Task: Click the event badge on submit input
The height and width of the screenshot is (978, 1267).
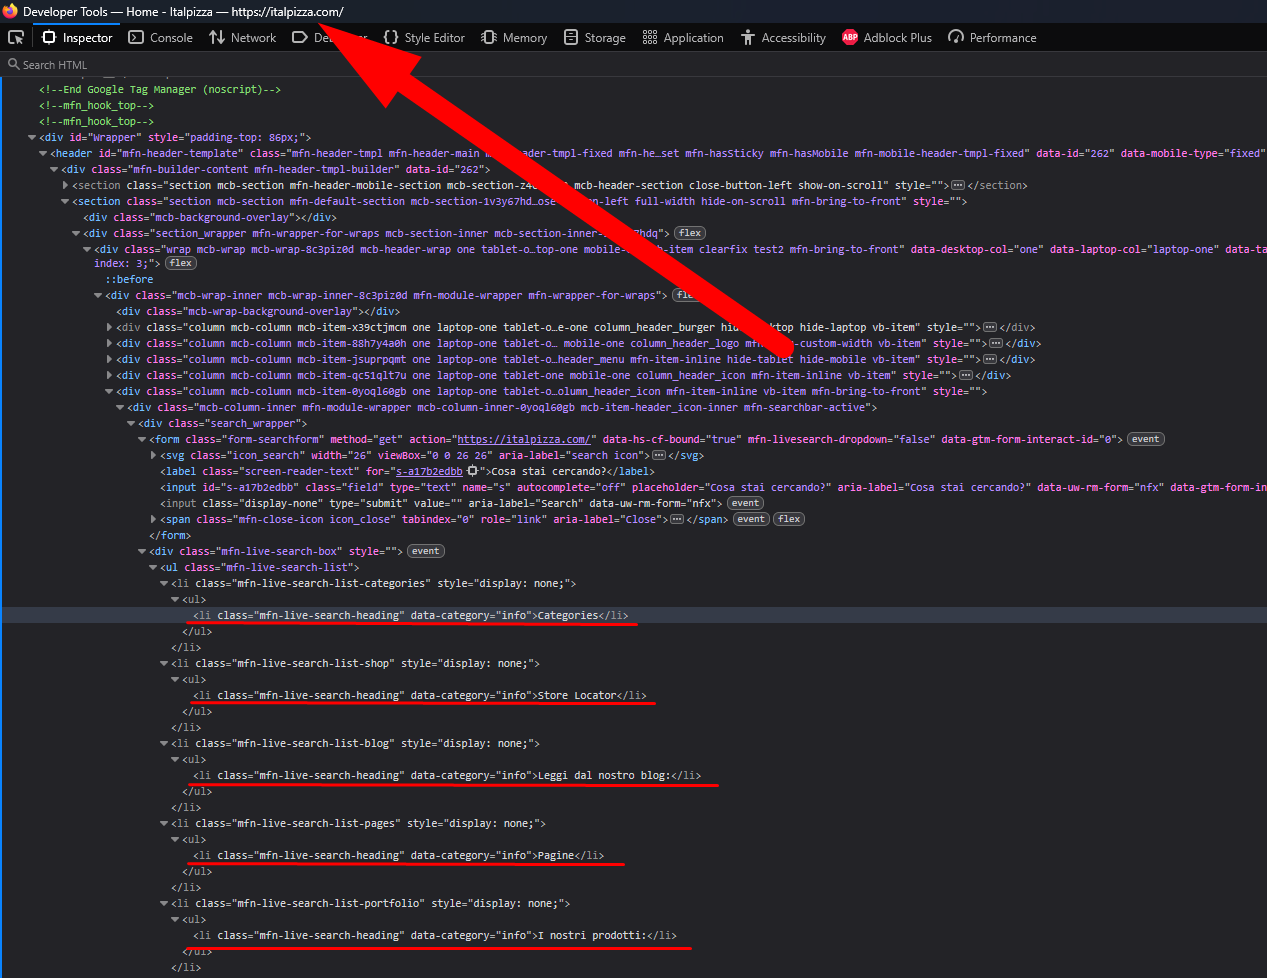Action: [x=745, y=504]
